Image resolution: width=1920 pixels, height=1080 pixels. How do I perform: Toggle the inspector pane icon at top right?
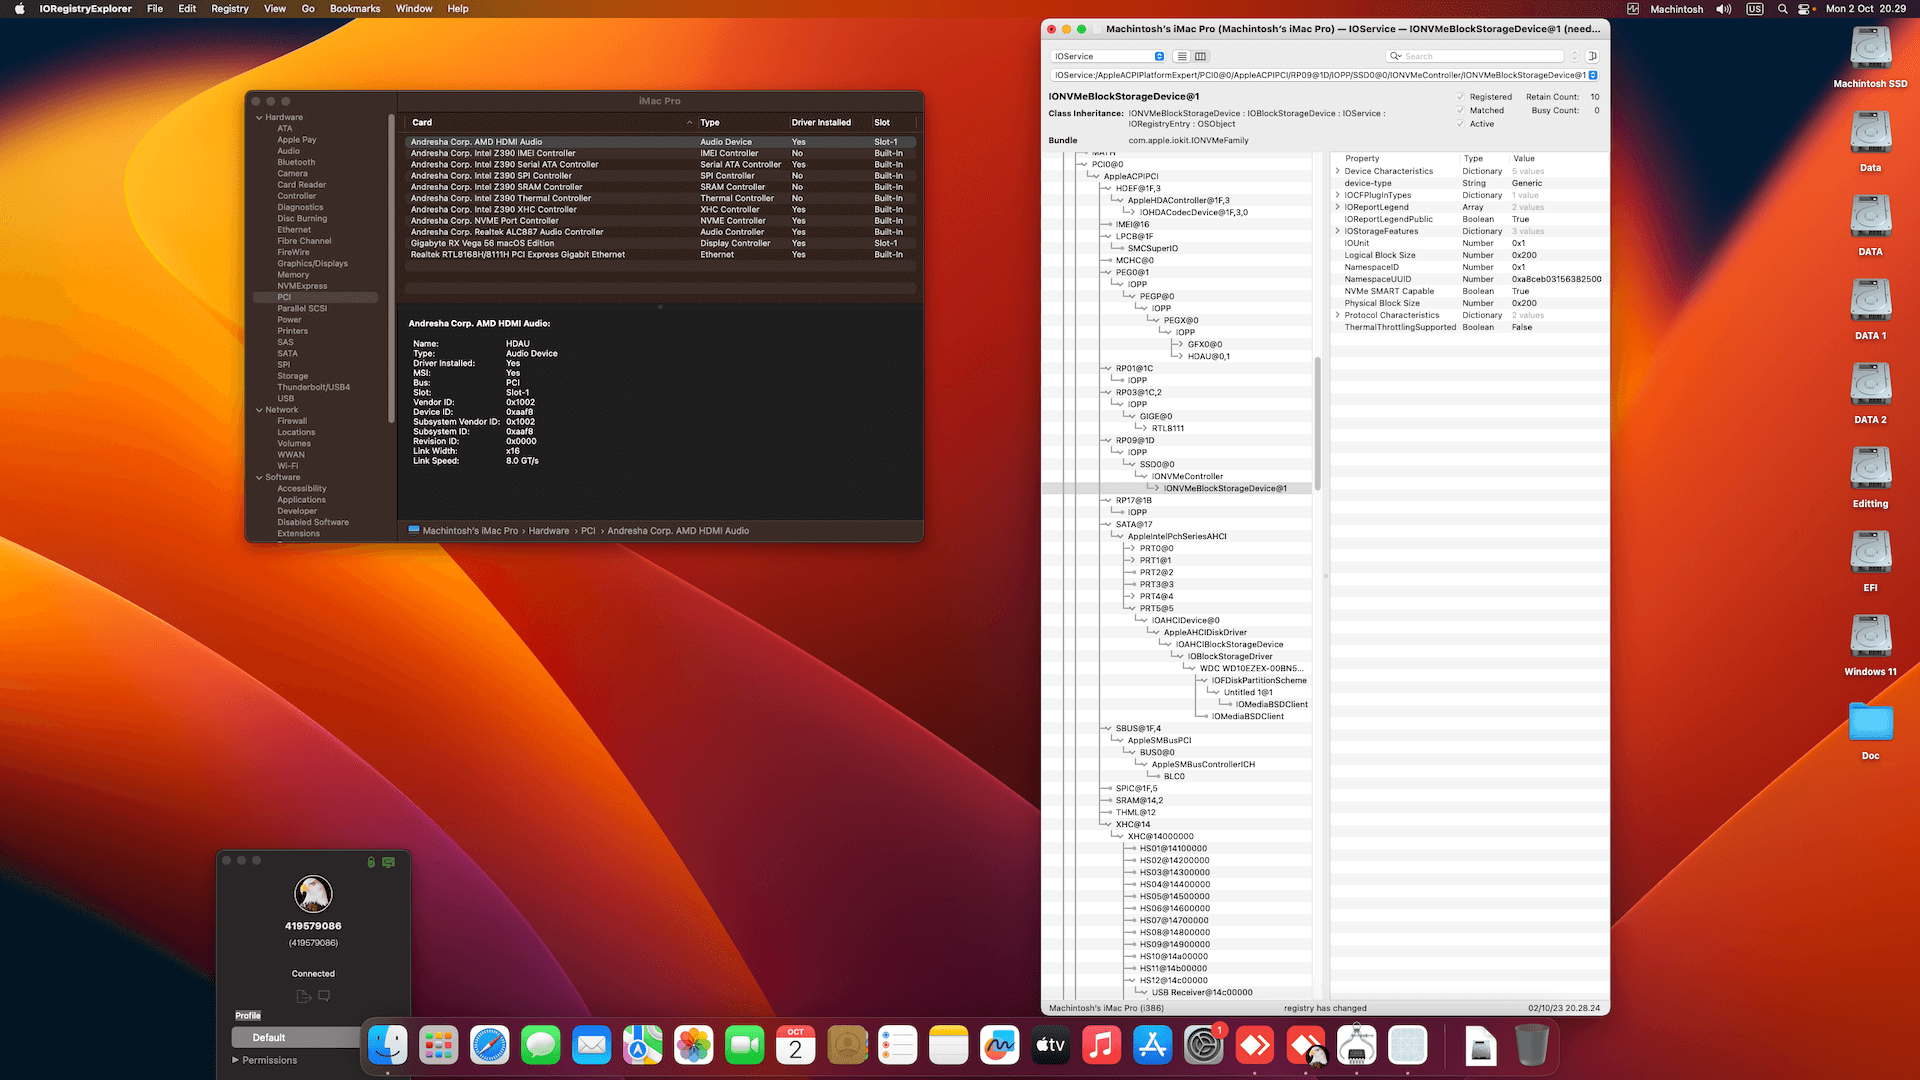(x=1593, y=56)
